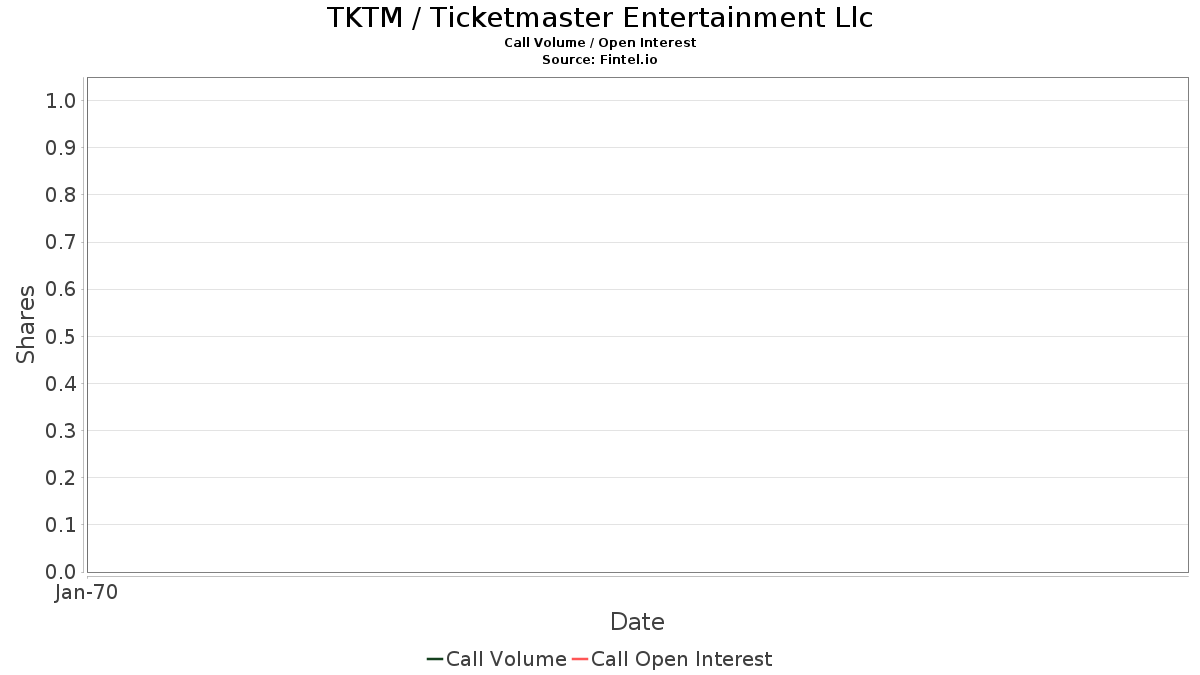Click the 0.2 y-axis tick label
The height and width of the screenshot is (675, 1200).
point(61,478)
